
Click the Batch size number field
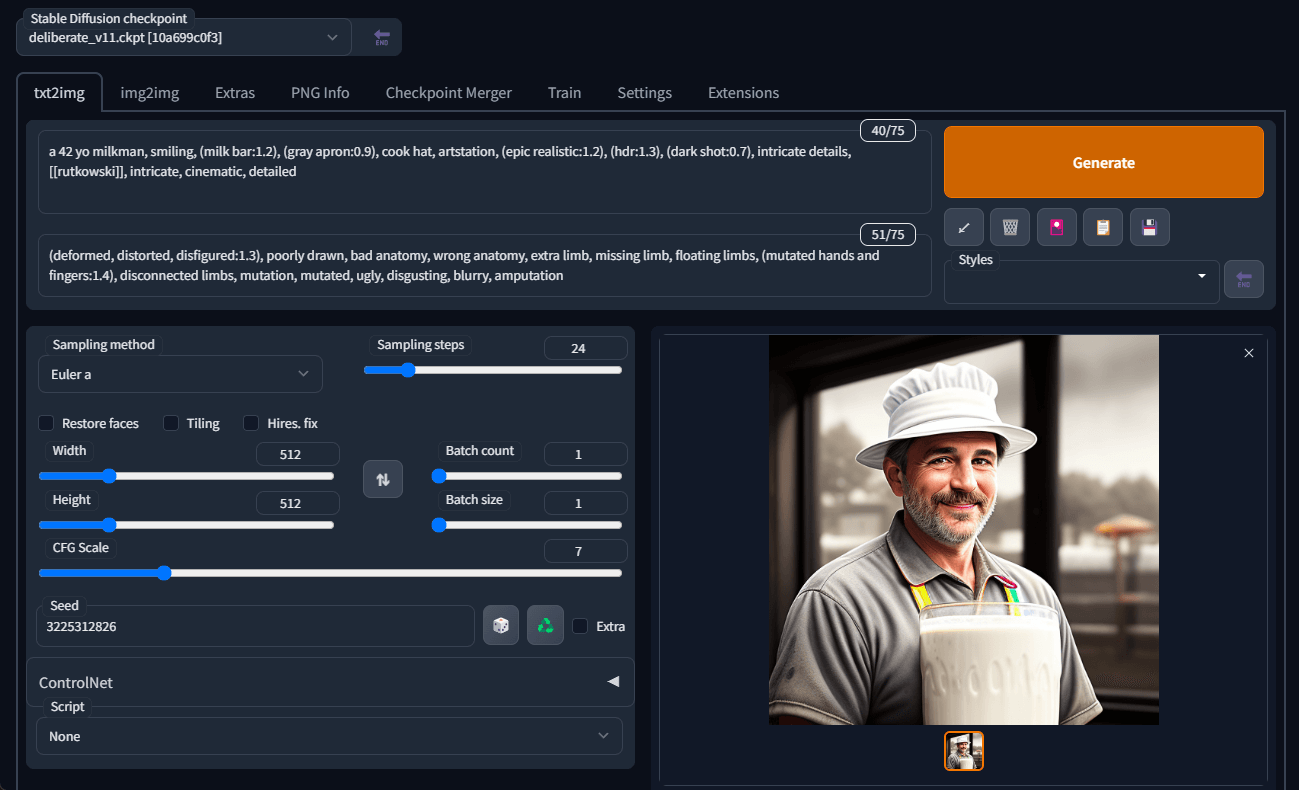(x=586, y=503)
